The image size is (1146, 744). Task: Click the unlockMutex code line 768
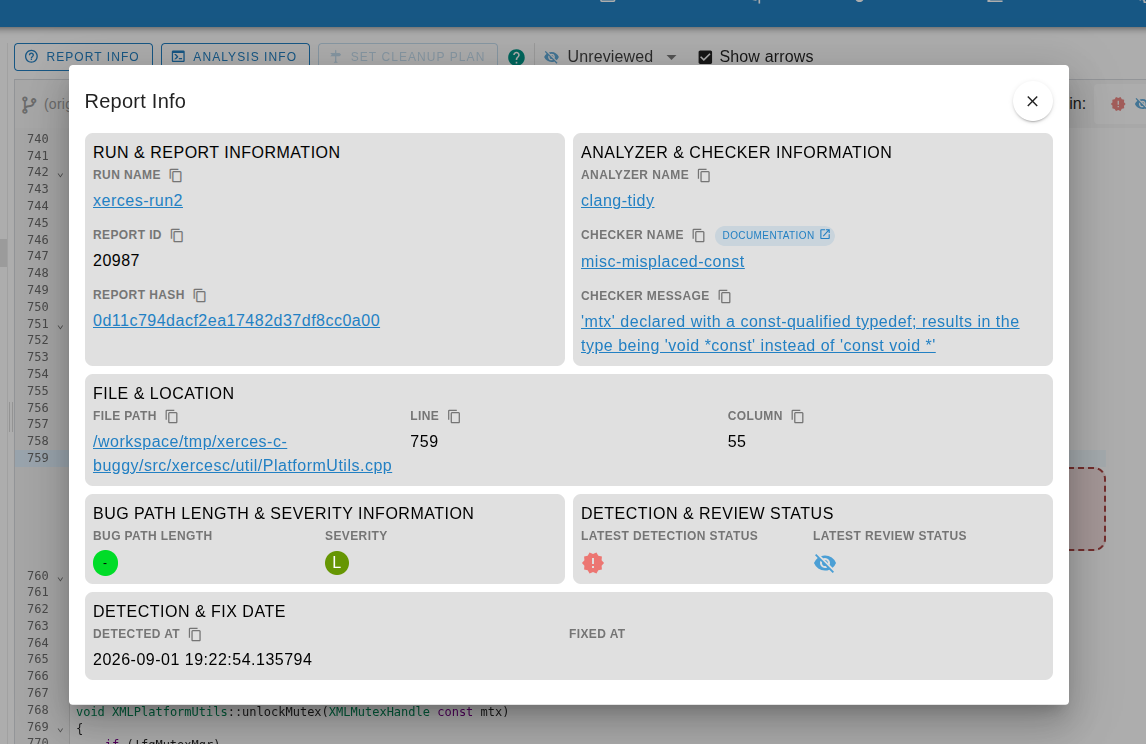[x=292, y=712]
